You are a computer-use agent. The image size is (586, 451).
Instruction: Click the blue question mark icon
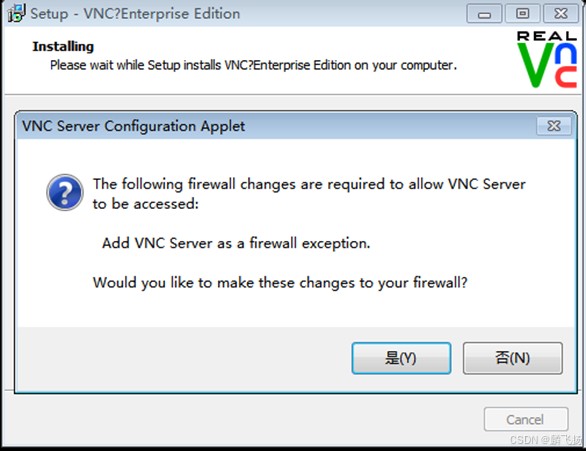click(65, 192)
